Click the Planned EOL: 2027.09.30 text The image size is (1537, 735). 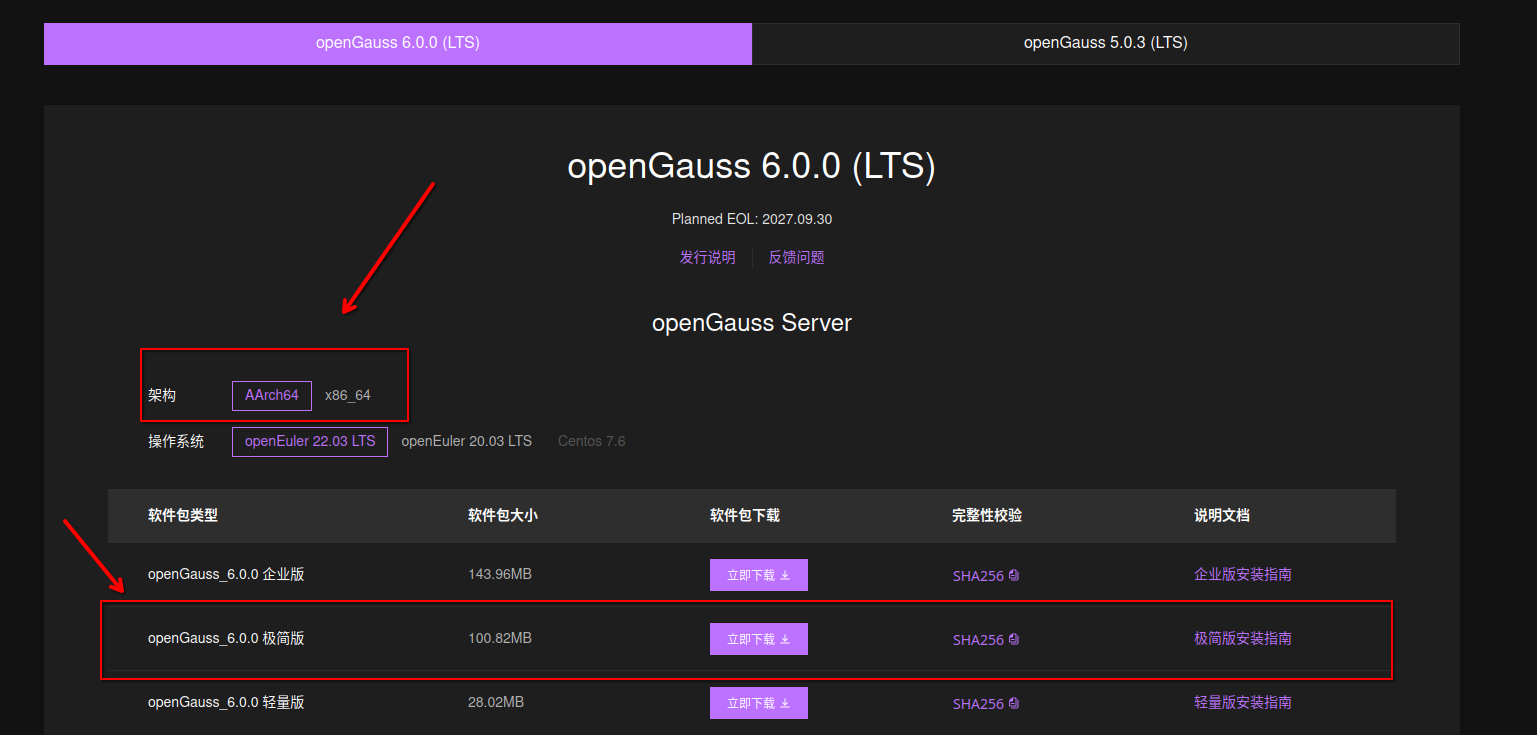[752, 219]
